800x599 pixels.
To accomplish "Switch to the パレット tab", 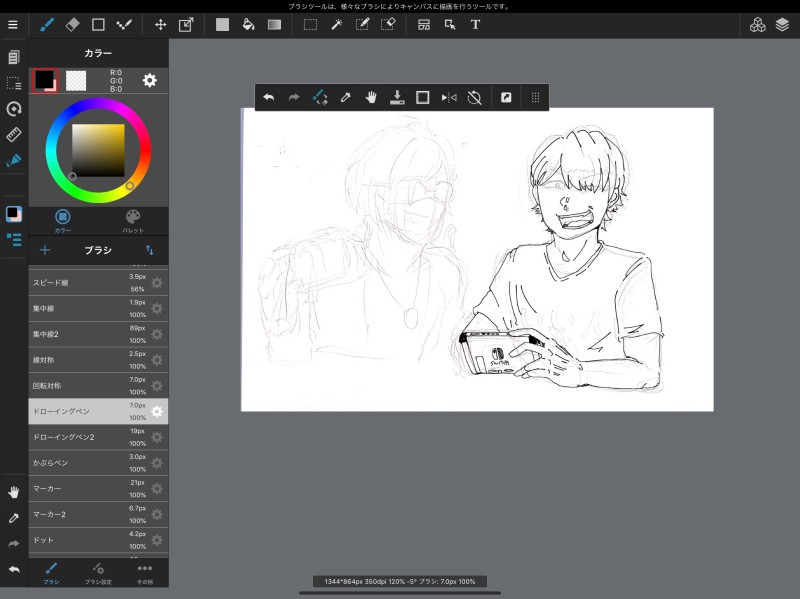I will (x=133, y=220).
